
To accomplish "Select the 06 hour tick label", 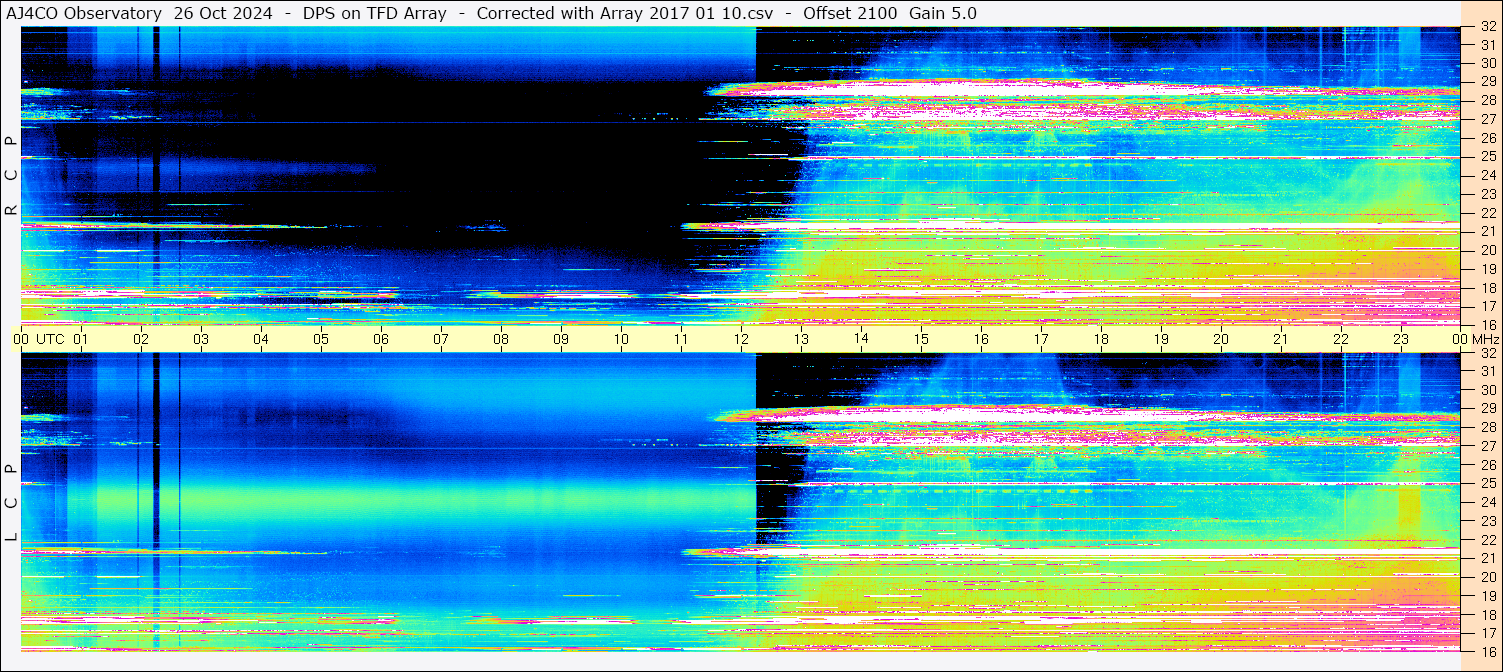I will [x=381, y=339].
